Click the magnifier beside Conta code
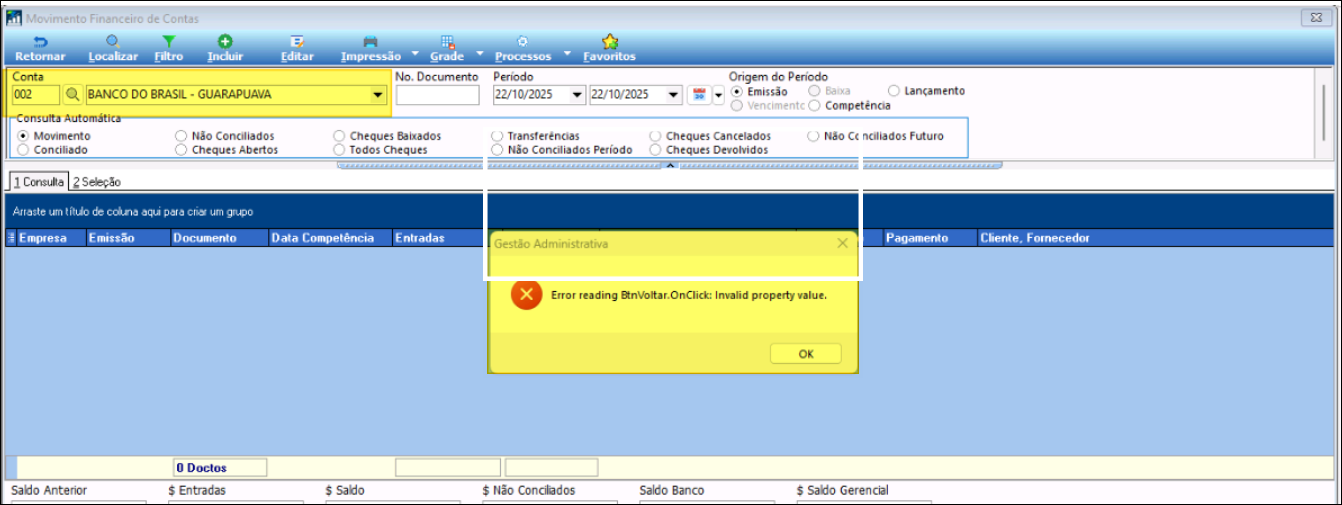 tap(73, 95)
